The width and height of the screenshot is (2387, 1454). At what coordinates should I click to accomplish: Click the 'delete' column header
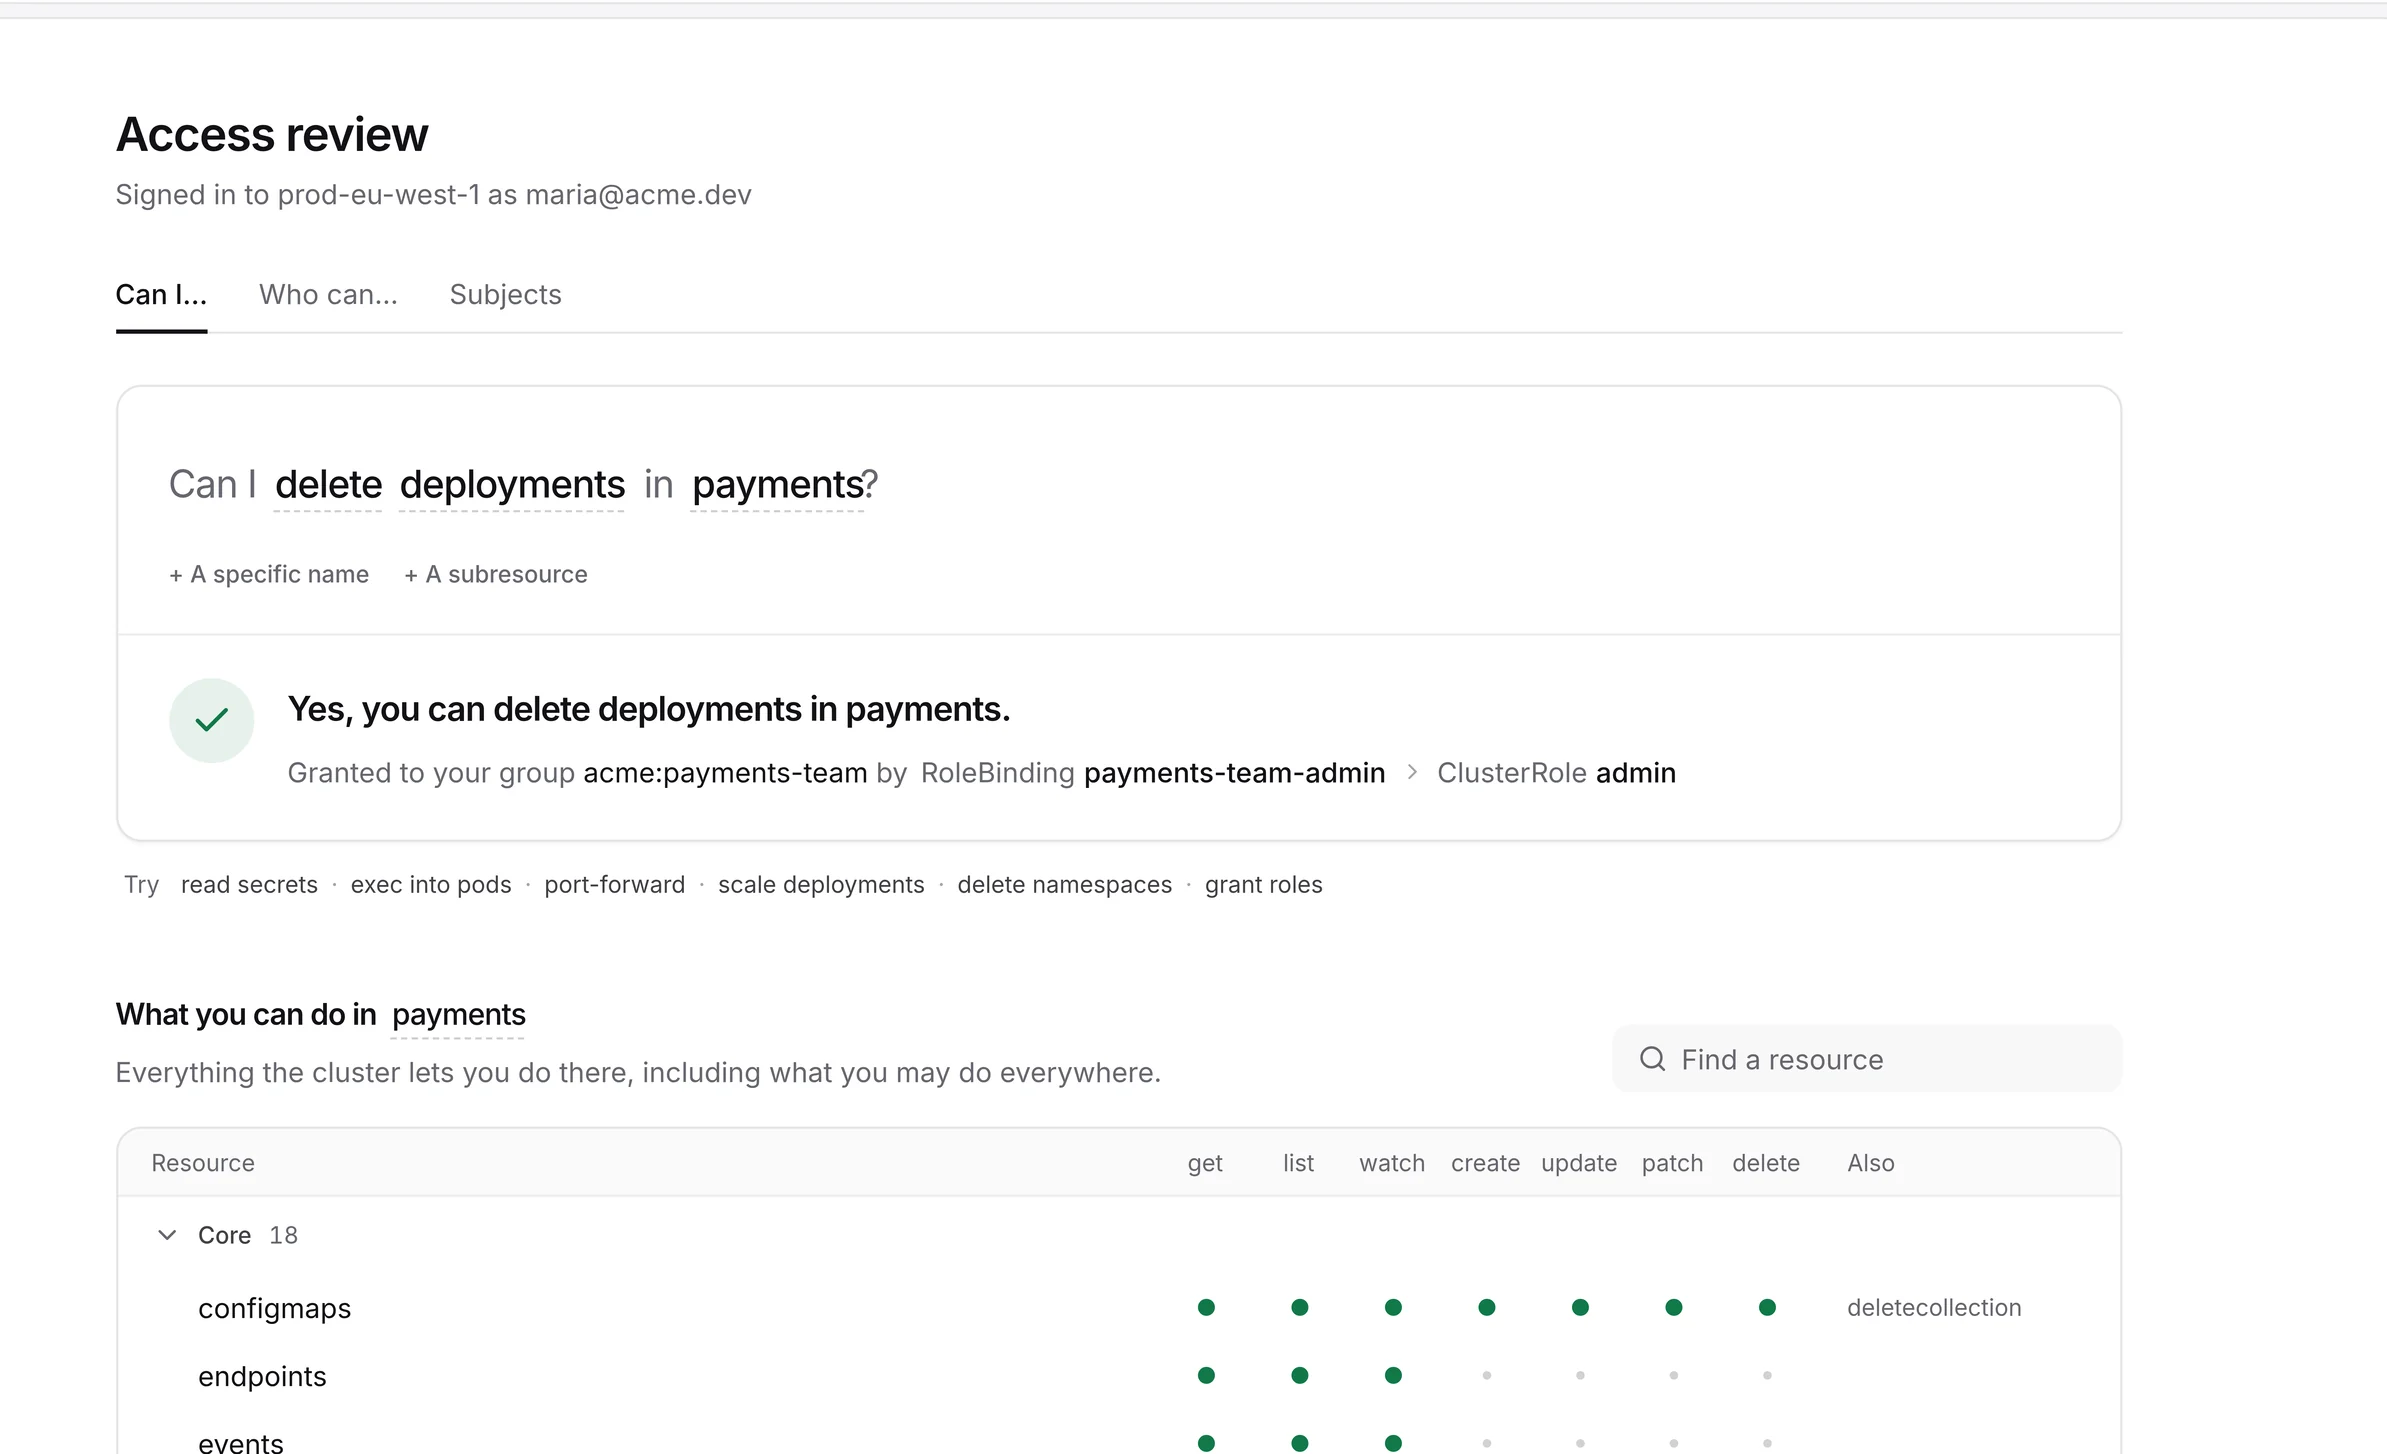(x=1766, y=1163)
